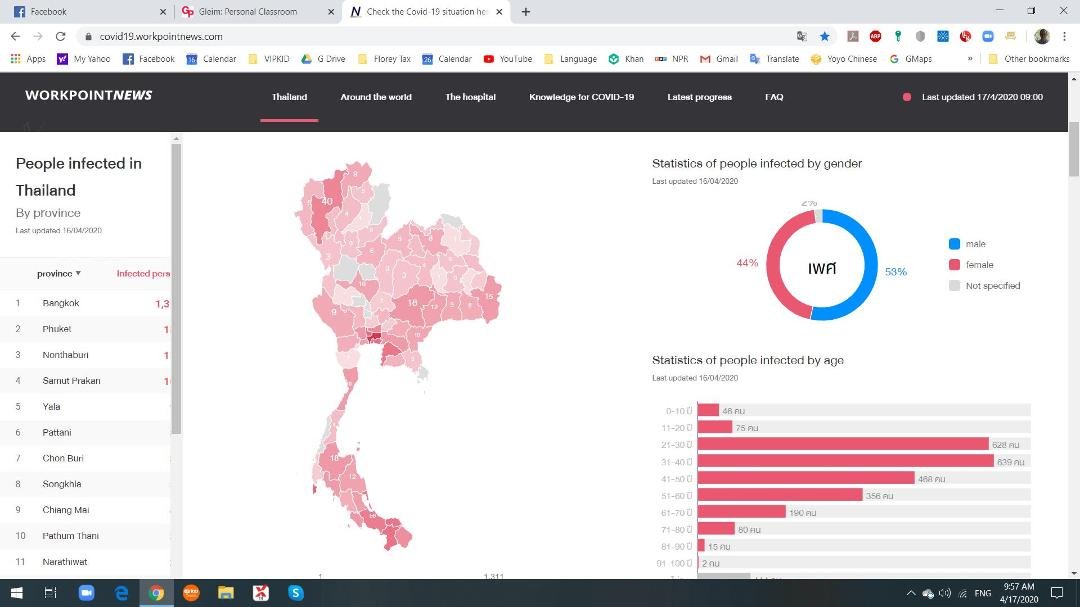Open Knowledge for COVID-19 section
Screen dimensions: 1080x607
[581, 97]
